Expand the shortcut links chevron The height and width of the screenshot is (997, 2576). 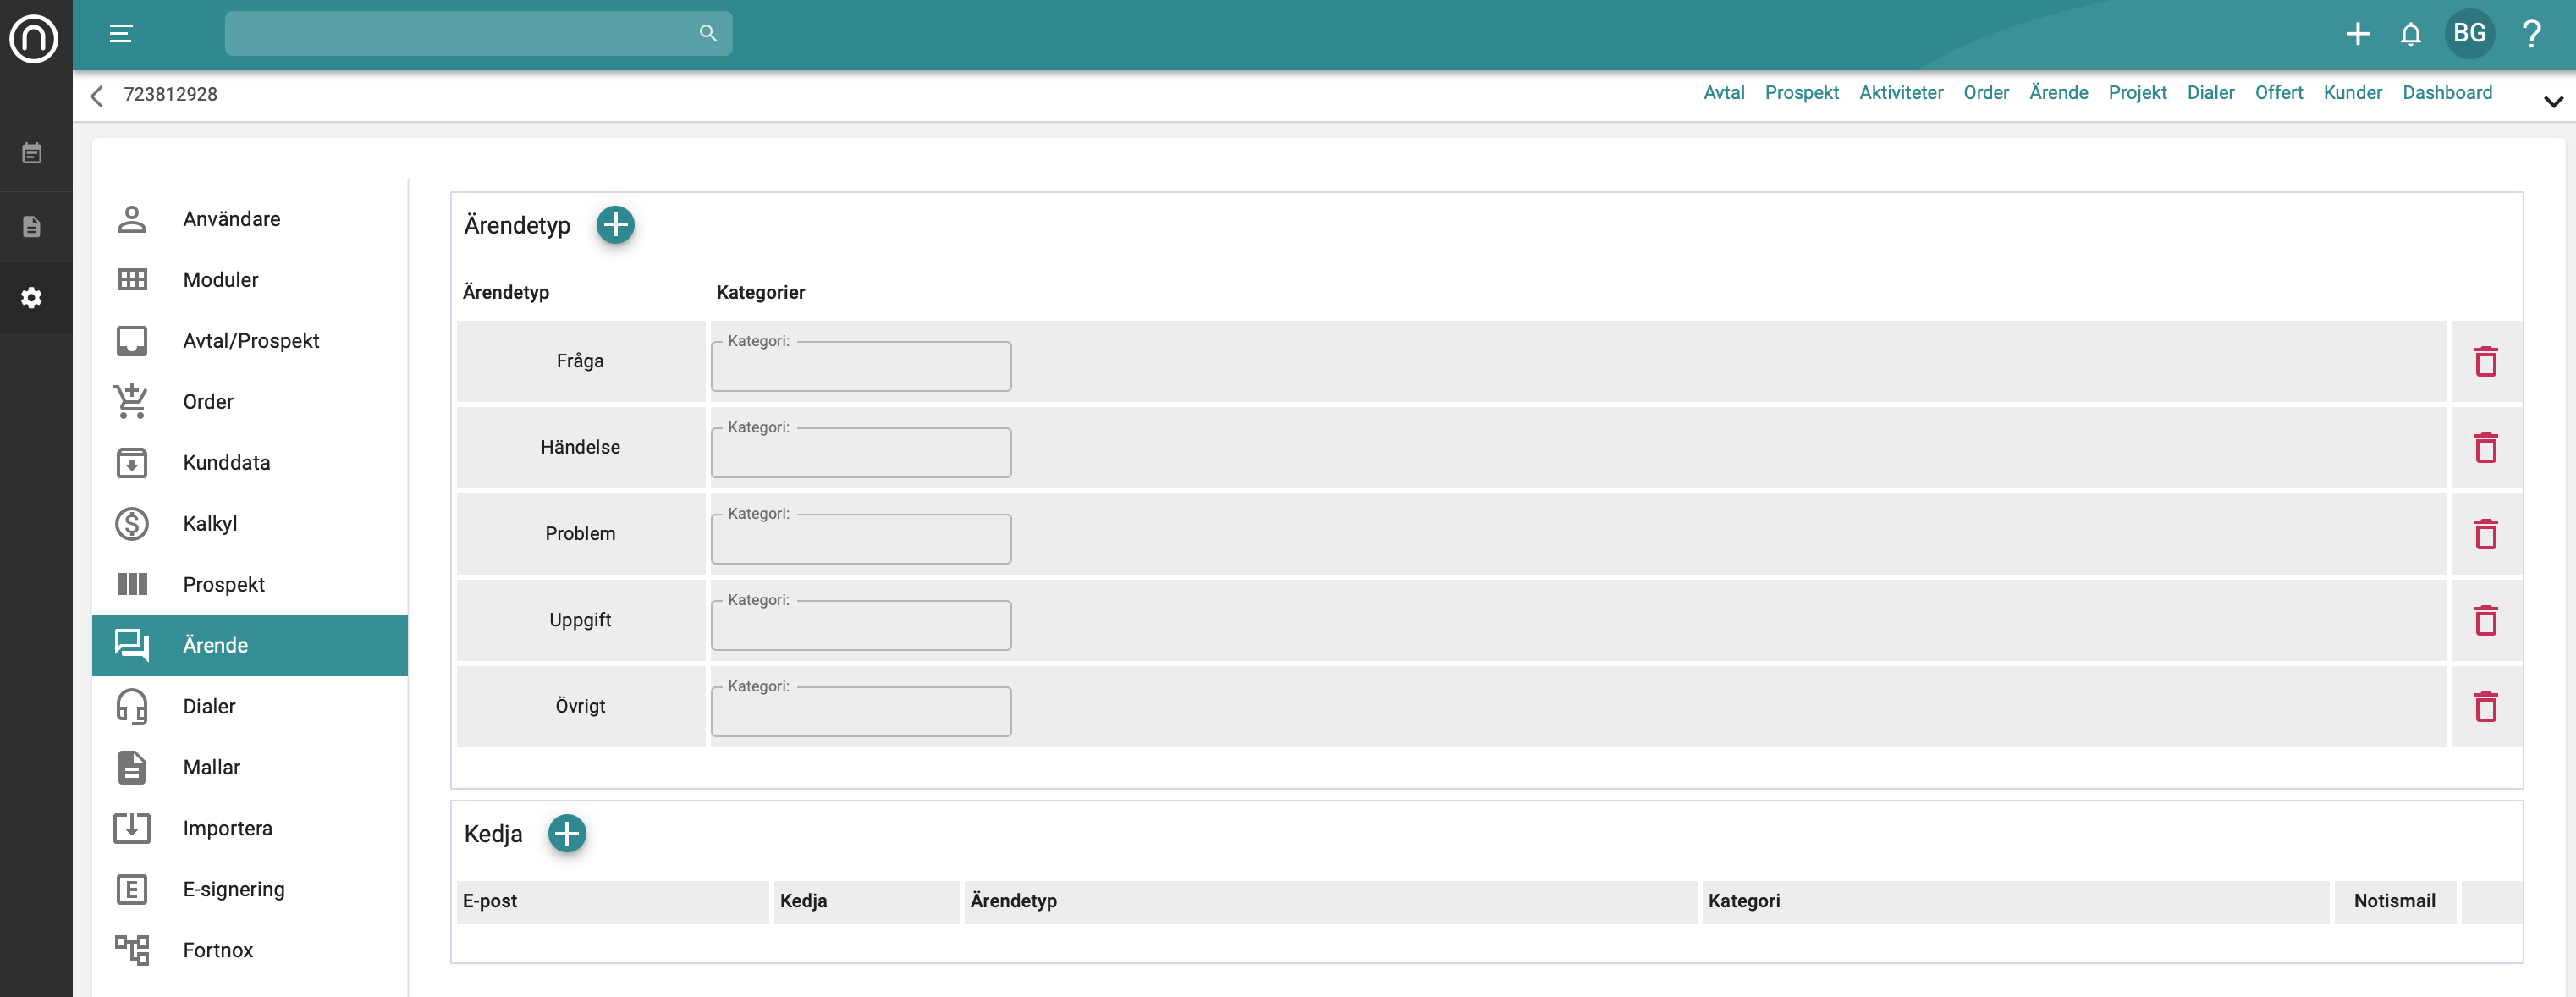[x=2553, y=101]
